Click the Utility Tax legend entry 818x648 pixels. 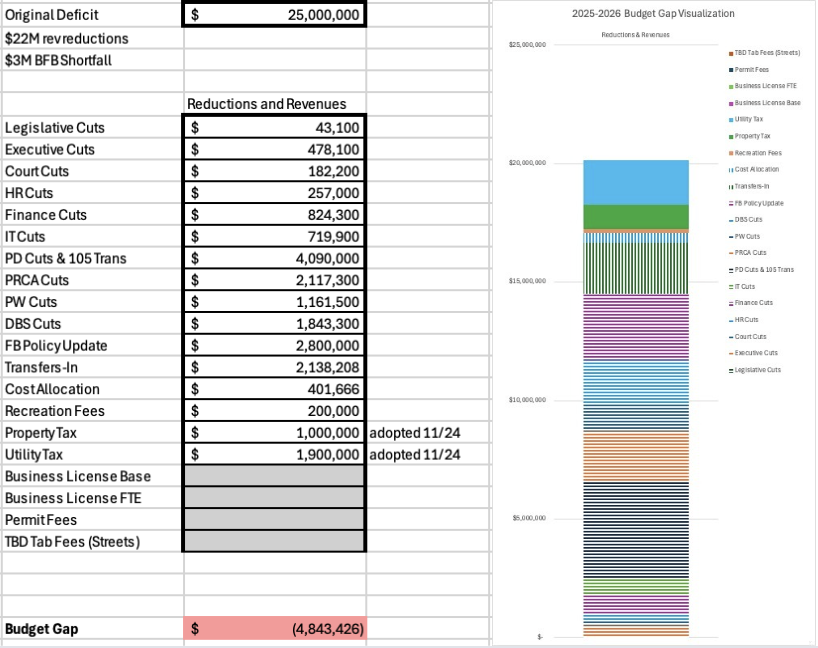(750, 119)
